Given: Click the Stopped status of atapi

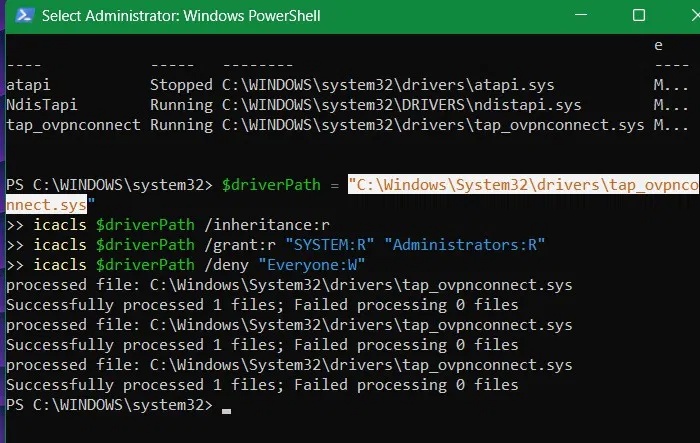Looking at the screenshot, I should [181, 85].
